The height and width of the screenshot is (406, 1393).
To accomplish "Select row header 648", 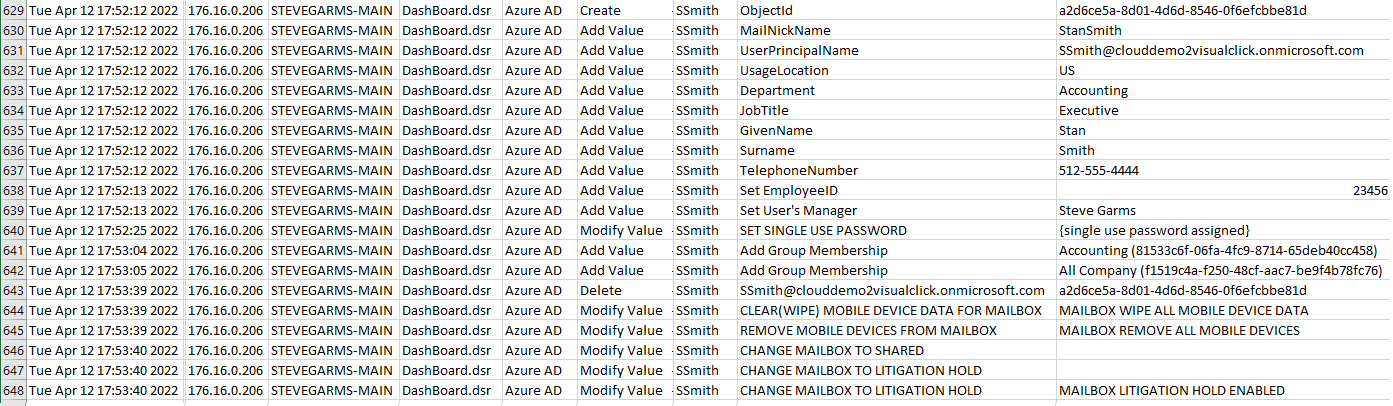I will (x=13, y=390).
